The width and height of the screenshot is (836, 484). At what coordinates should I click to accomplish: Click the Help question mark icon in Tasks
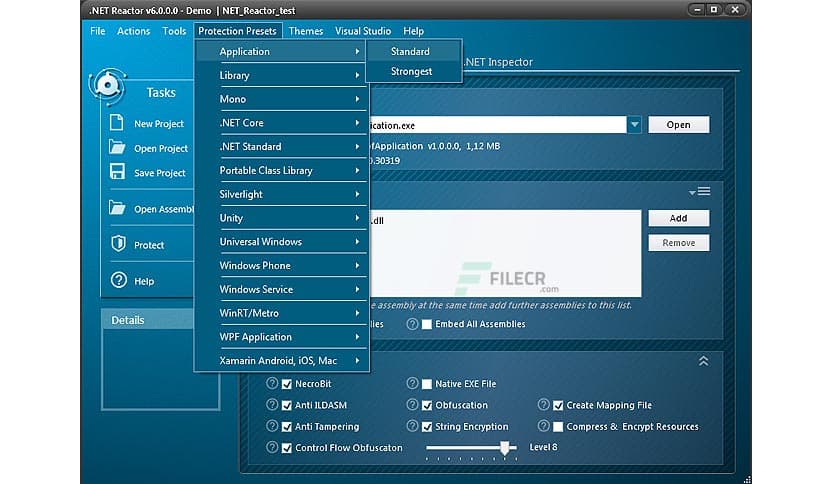[x=118, y=281]
